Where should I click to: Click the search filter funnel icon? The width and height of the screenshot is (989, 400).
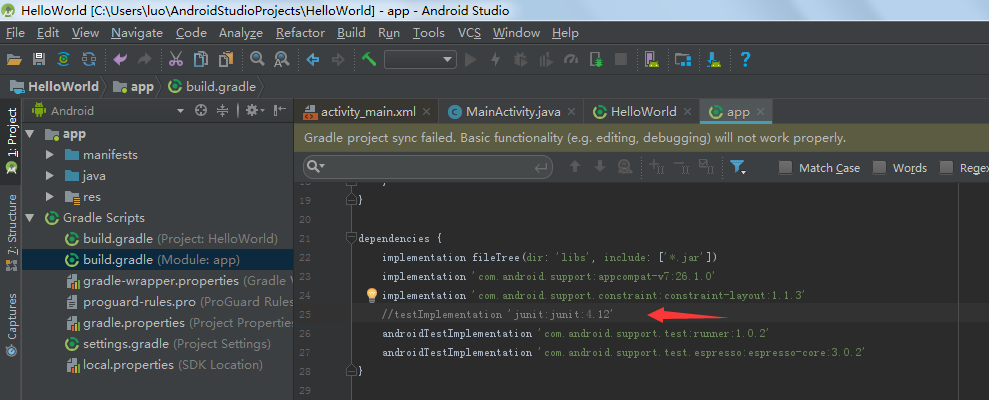tap(737, 167)
